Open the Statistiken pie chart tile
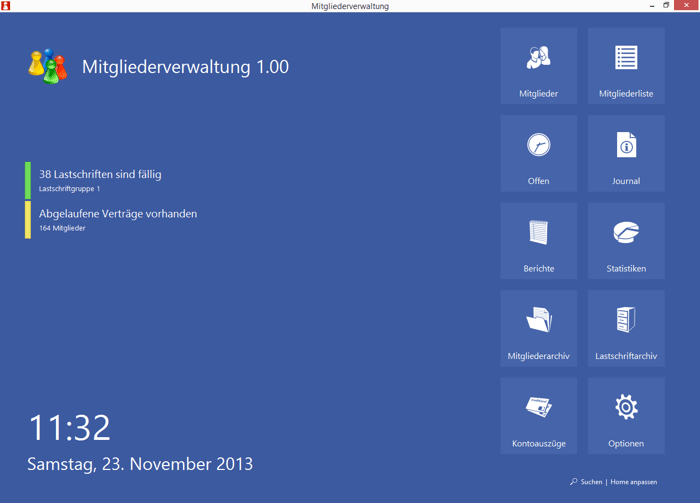This screenshot has width=700, height=503. click(x=626, y=241)
